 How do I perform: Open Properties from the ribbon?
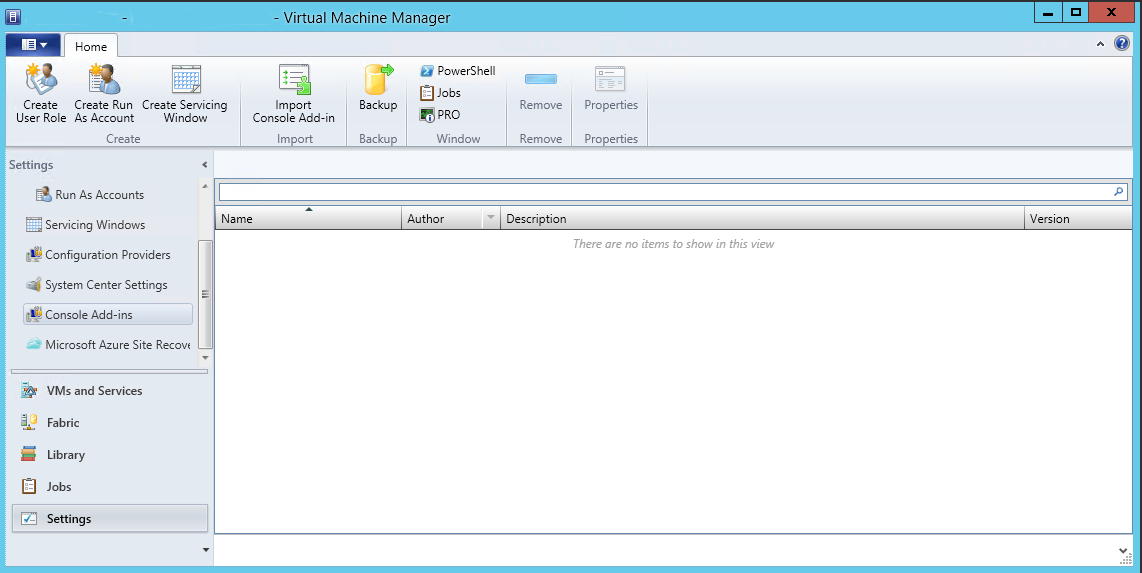(x=610, y=87)
